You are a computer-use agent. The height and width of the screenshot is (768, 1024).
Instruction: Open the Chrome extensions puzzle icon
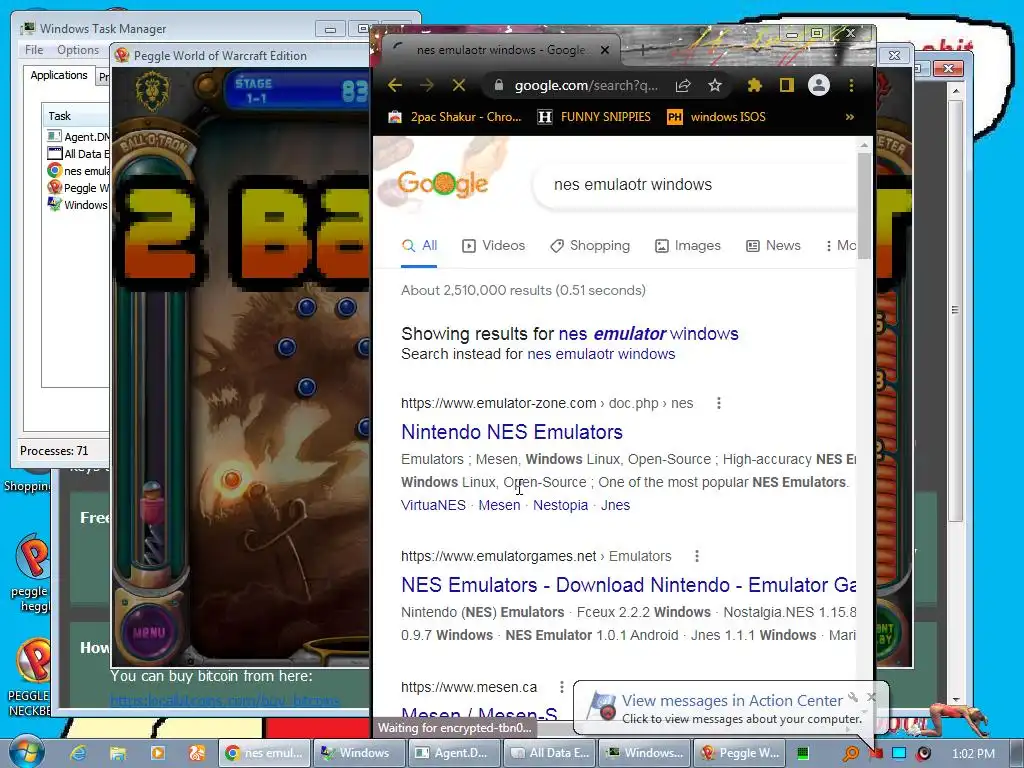(755, 85)
